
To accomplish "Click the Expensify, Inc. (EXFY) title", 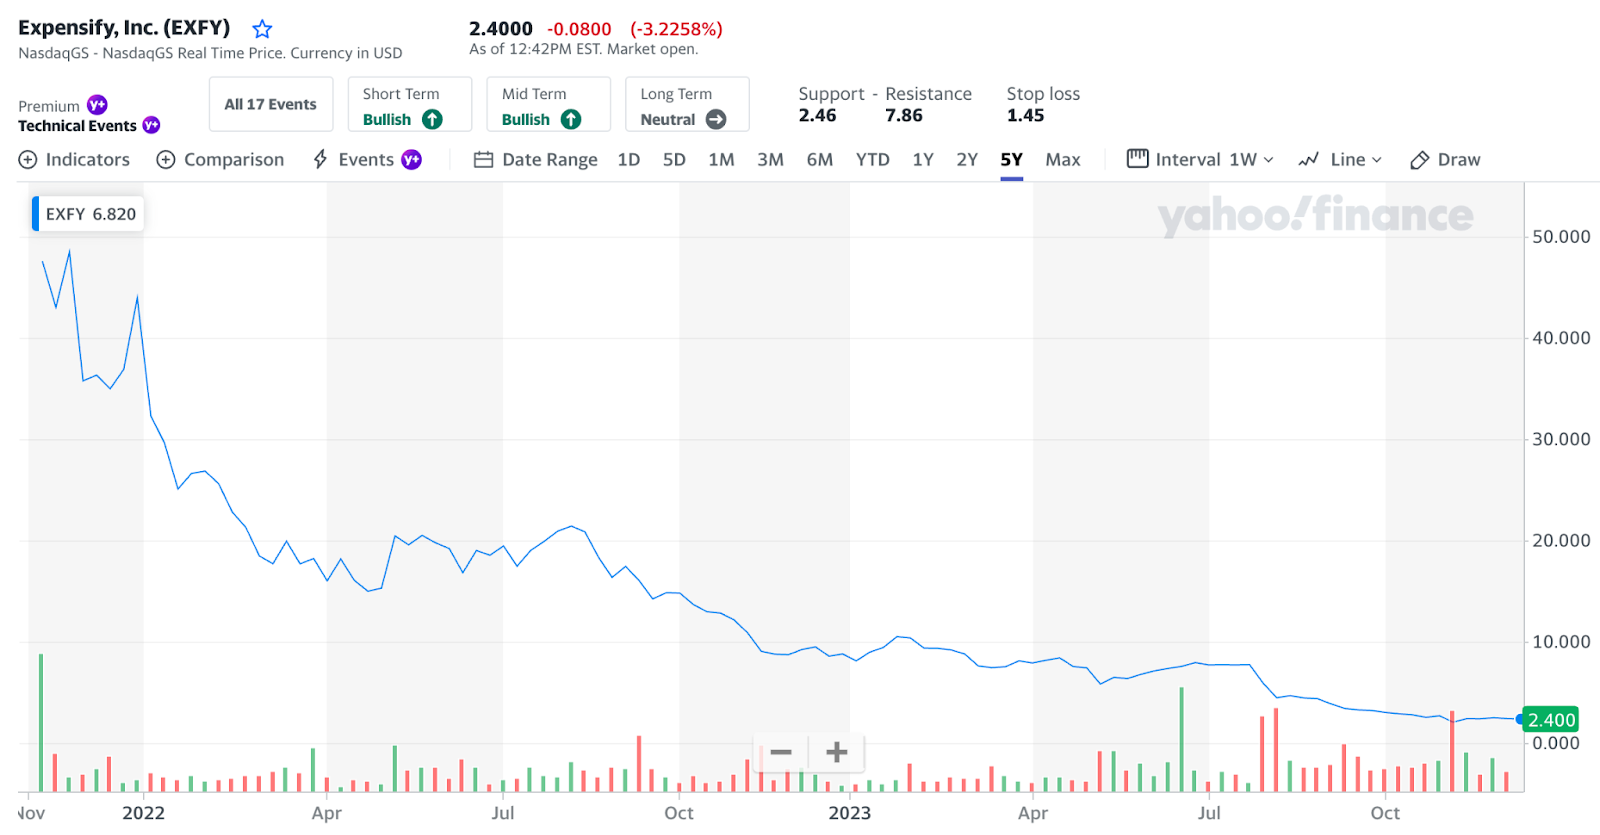I will click(124, 28).
